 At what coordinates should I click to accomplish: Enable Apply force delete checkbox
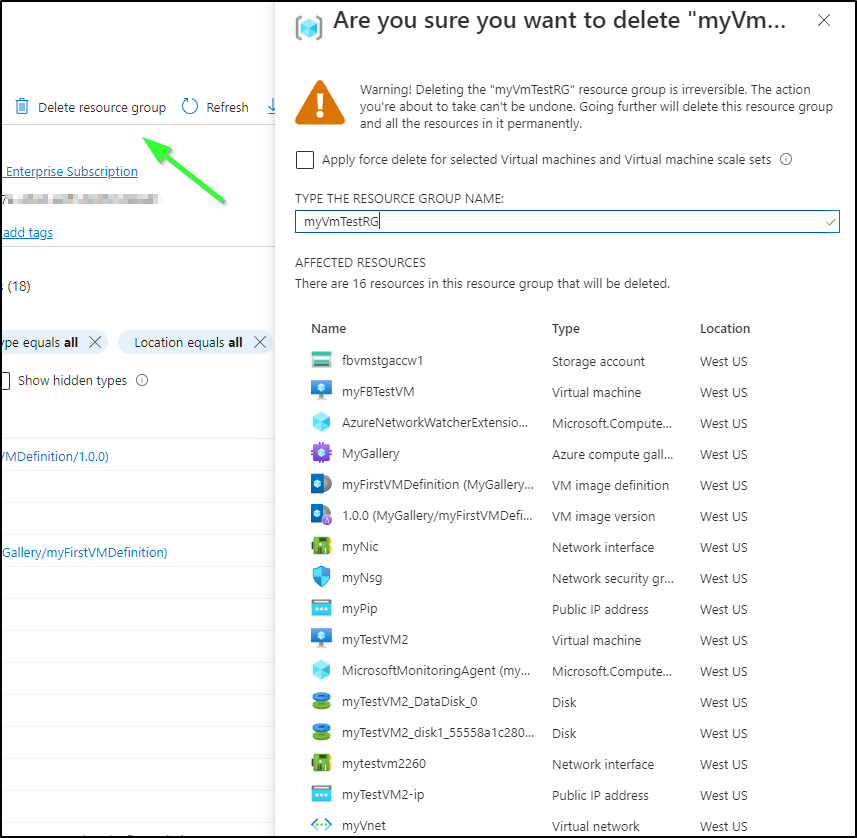[x=305, y=160]
